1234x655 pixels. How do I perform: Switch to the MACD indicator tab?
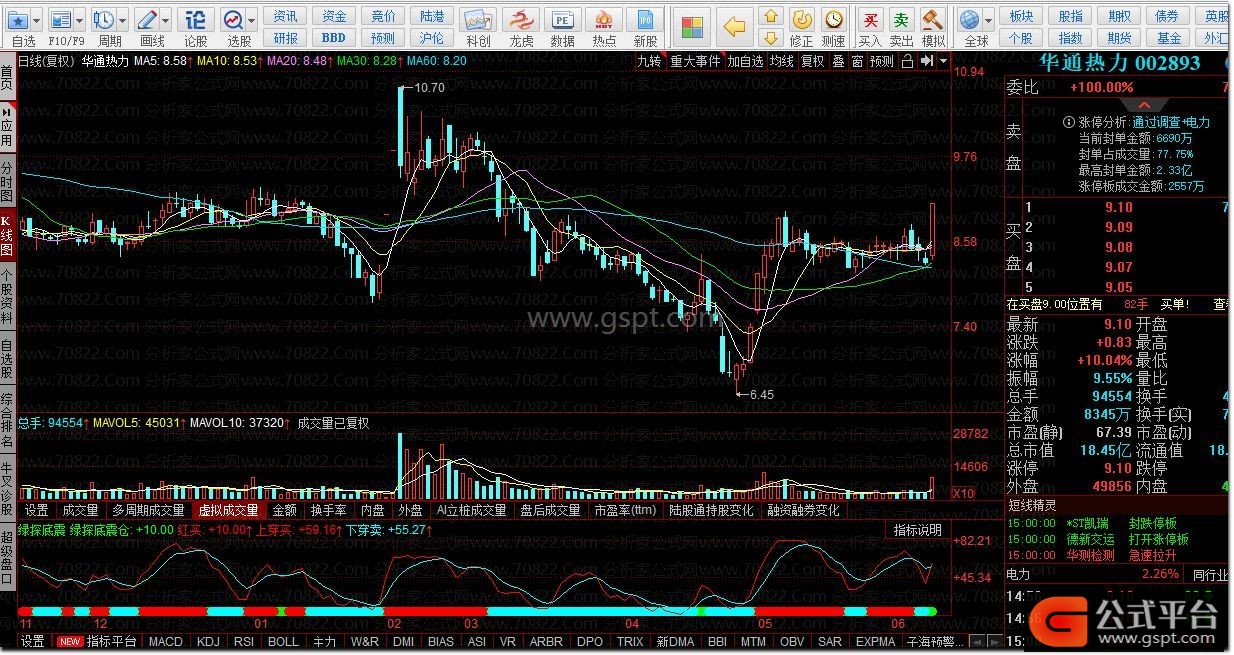pyautogui.click(x=166, y=642)
